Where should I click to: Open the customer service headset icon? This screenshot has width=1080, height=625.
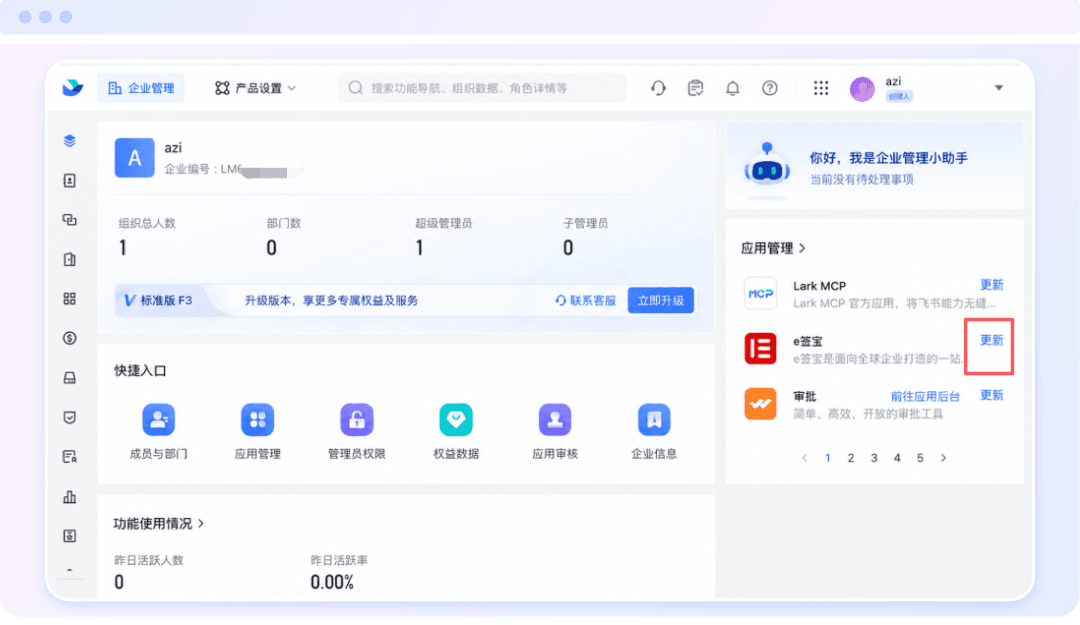(658, 88)
